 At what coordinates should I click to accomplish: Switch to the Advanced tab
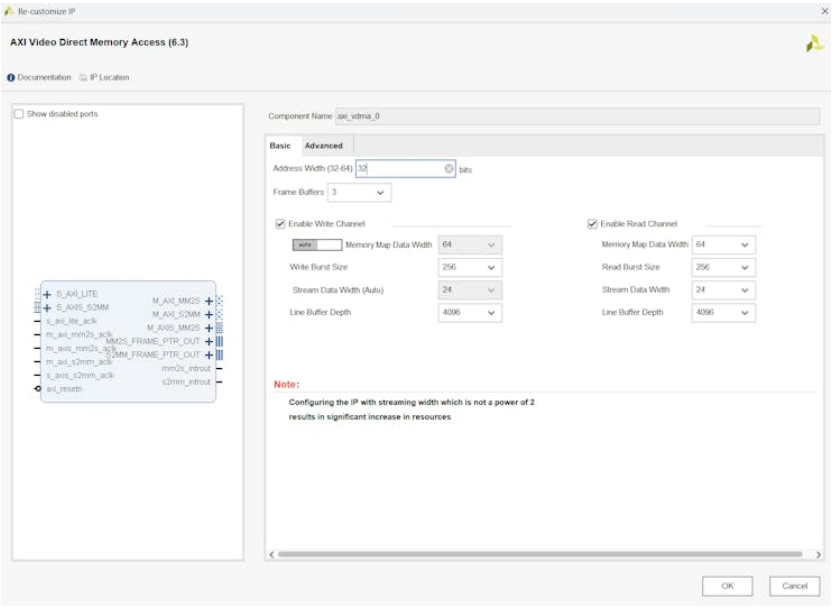[323, 146]
